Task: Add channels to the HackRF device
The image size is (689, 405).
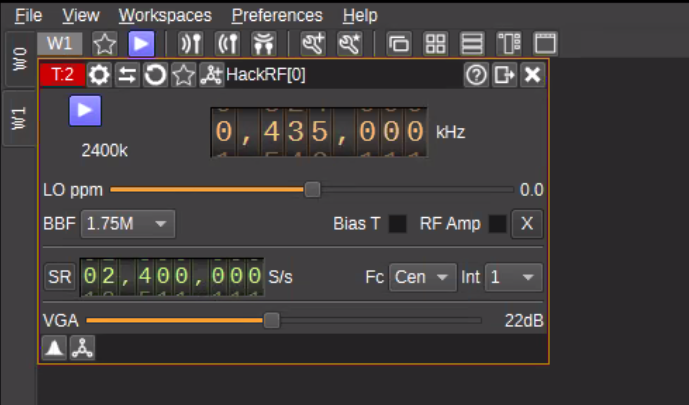Action: click(211, 75)
